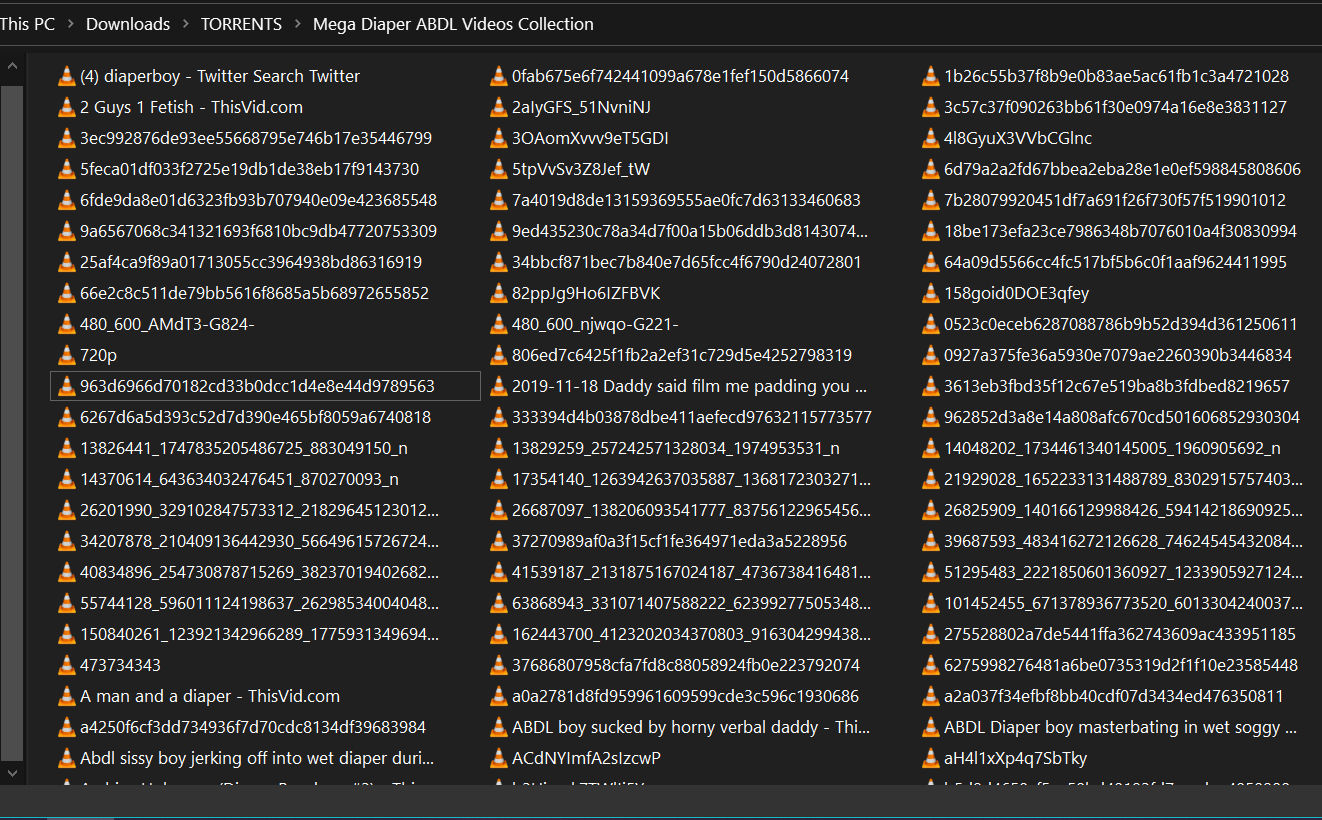Select file 3c57c37f090263bb61f30e0974a16e8e3831127

(x=1115, y=107)
